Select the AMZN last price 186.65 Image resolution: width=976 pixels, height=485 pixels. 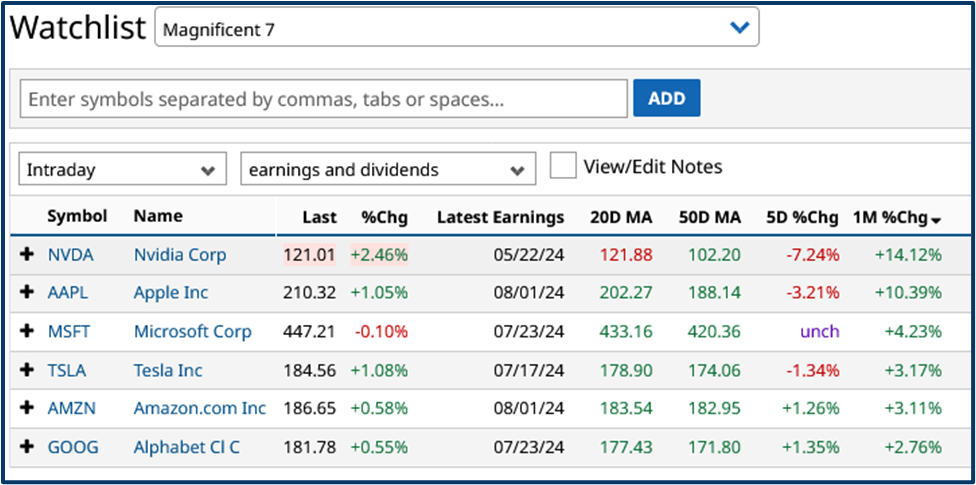(x=310, y=408)
